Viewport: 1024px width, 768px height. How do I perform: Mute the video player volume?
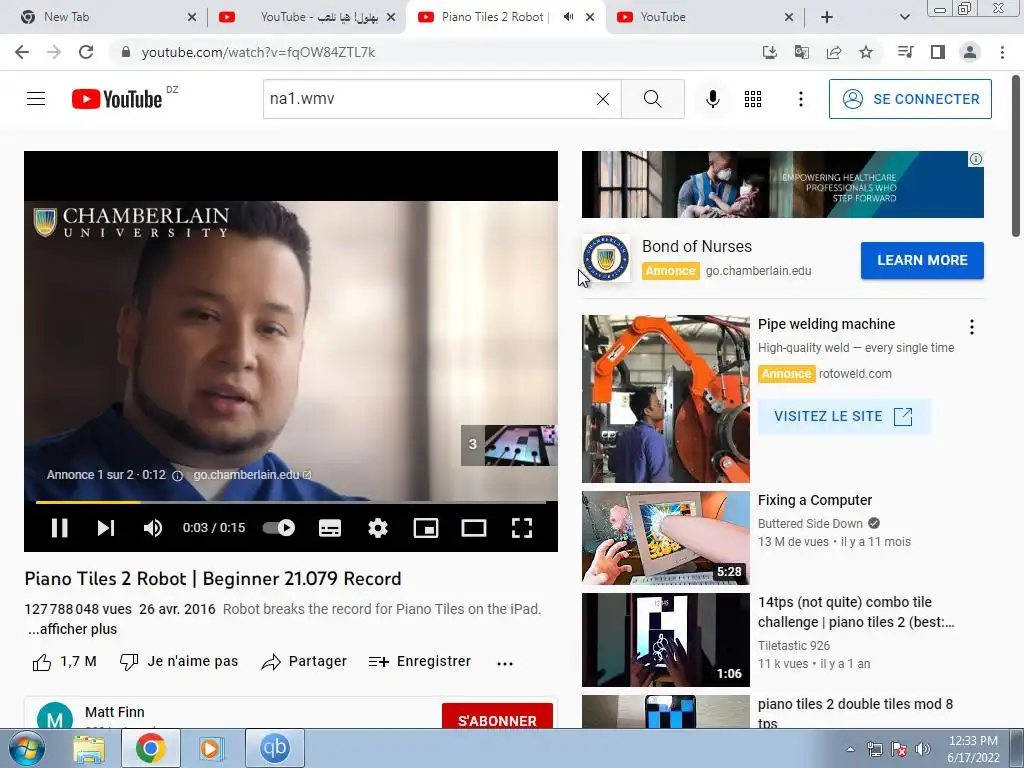pyautogui.click(x=152, y=528)
